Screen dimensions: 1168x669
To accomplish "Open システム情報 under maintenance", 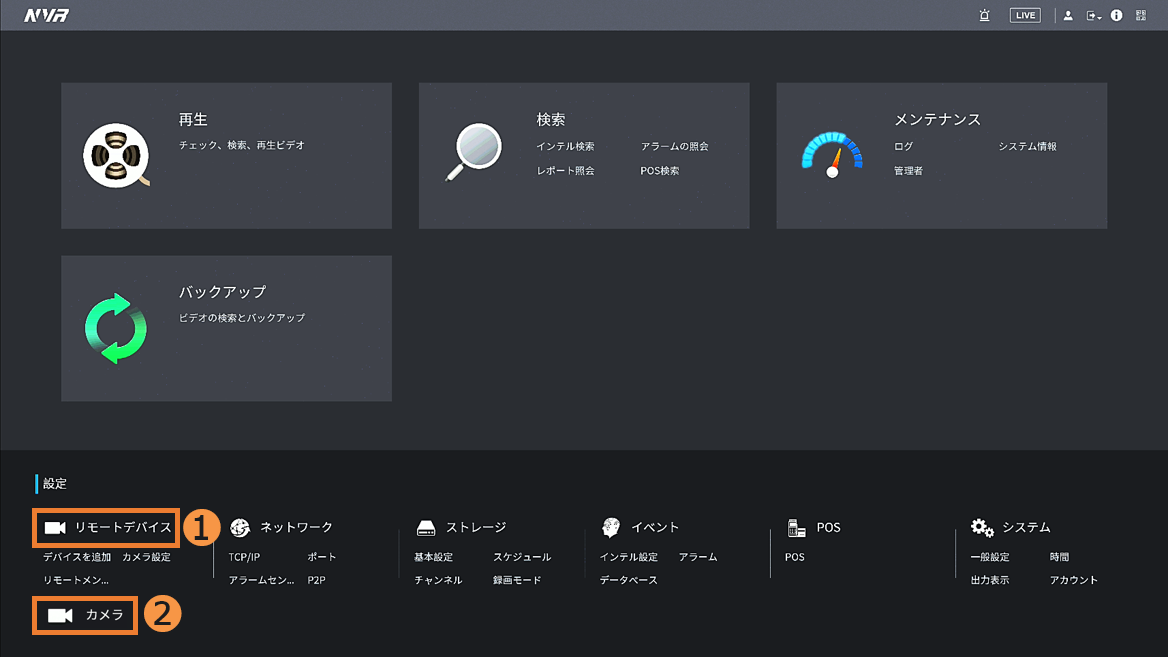I will 1027,146.
